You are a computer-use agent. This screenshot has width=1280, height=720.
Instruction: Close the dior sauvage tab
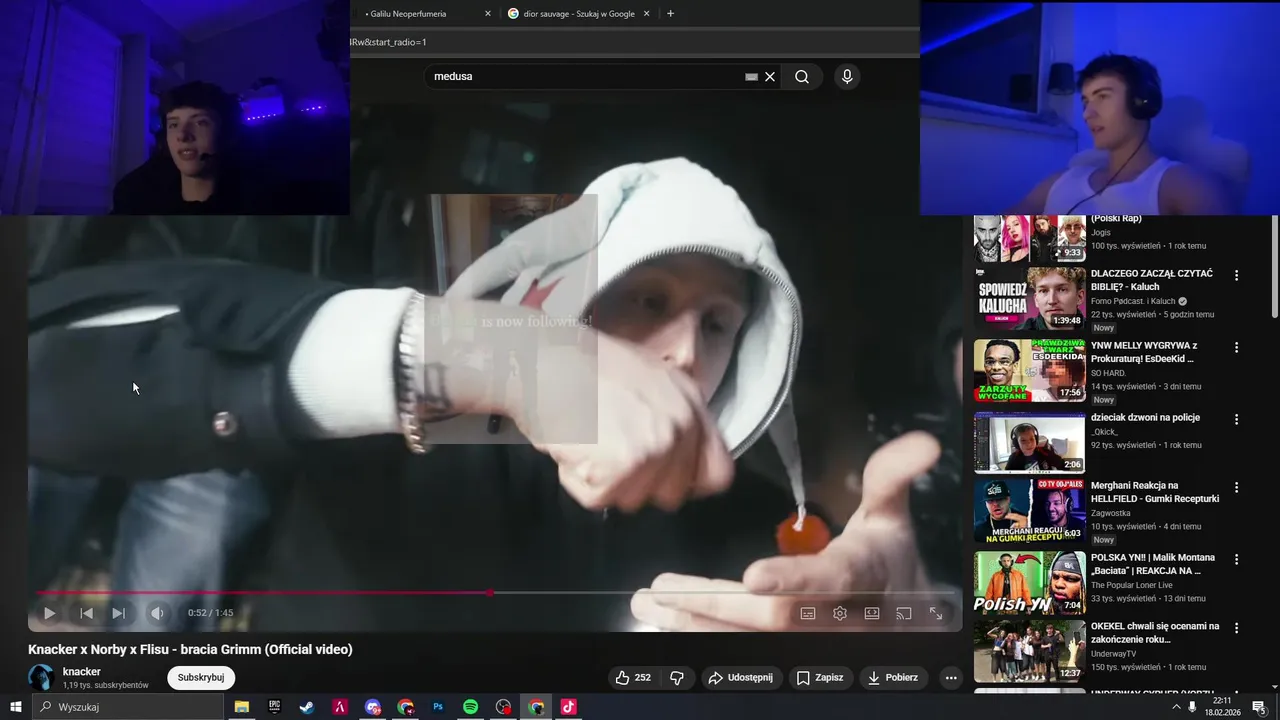[x=646, y=14]
